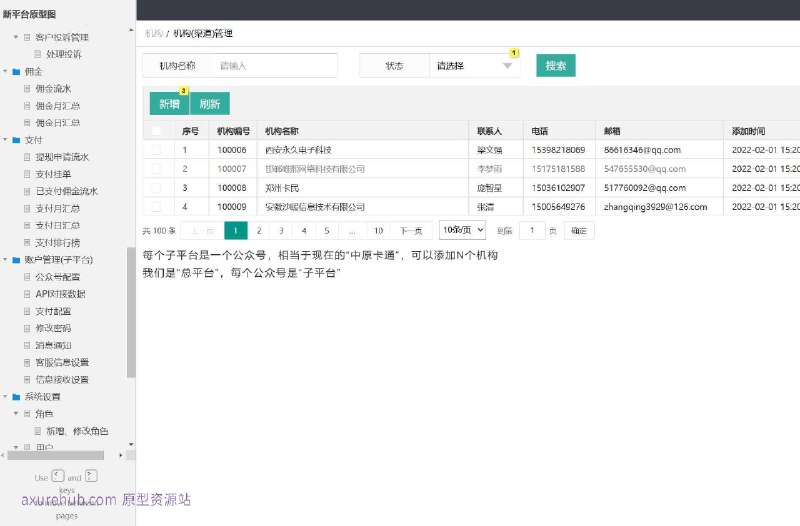The height and width of the screenshot is (526, 800).
Task: Collapse the 支付 folder arrow
Action: coord(5,140)
